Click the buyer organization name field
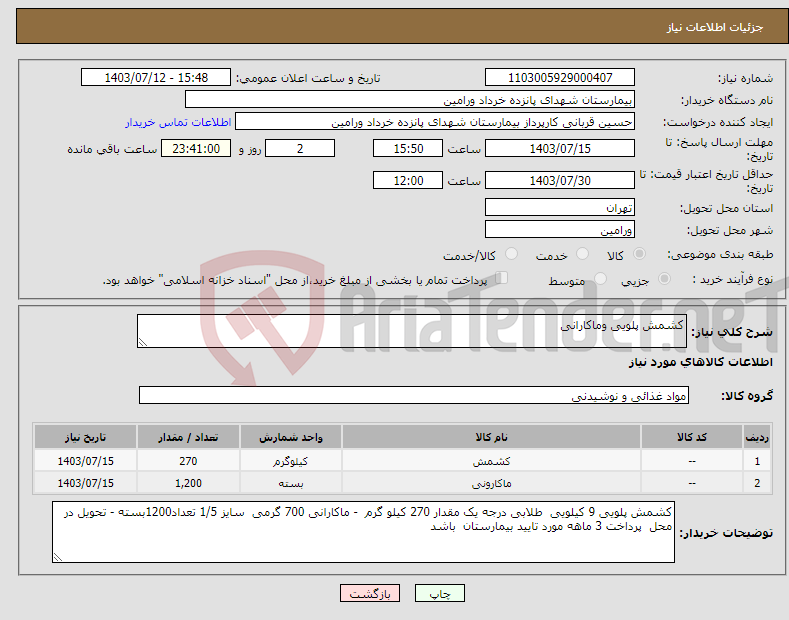The height and width of the screenshot is (620, 789). click(410, 100)
